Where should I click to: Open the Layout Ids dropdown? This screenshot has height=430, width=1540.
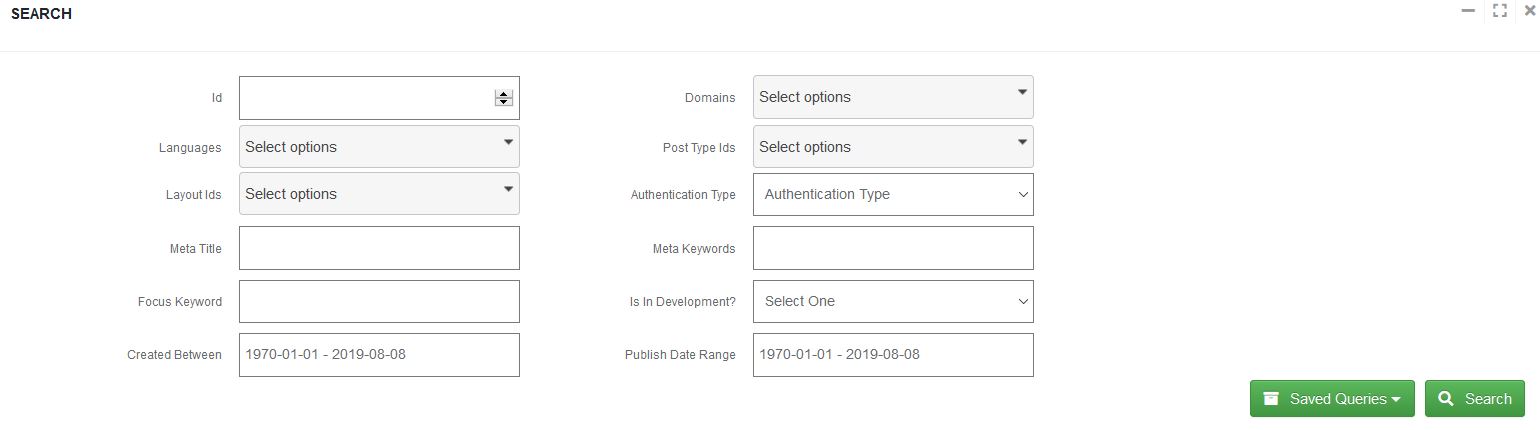pos(379,194)
